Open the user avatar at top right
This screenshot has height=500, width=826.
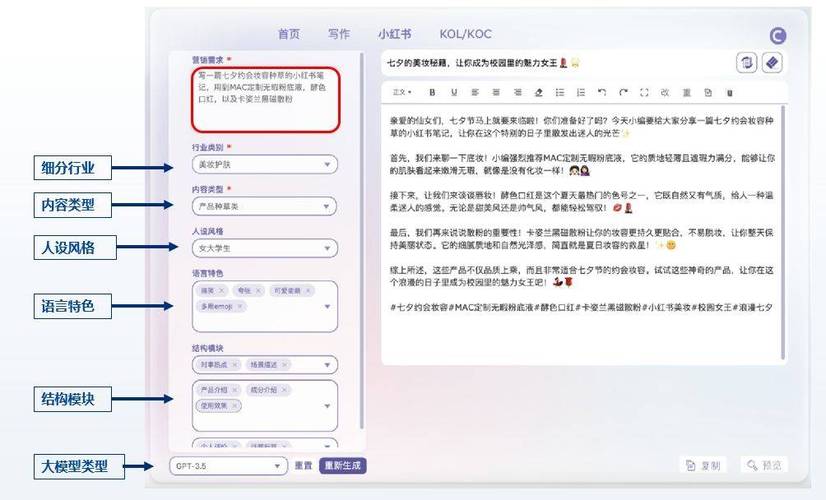pos(778,35)
